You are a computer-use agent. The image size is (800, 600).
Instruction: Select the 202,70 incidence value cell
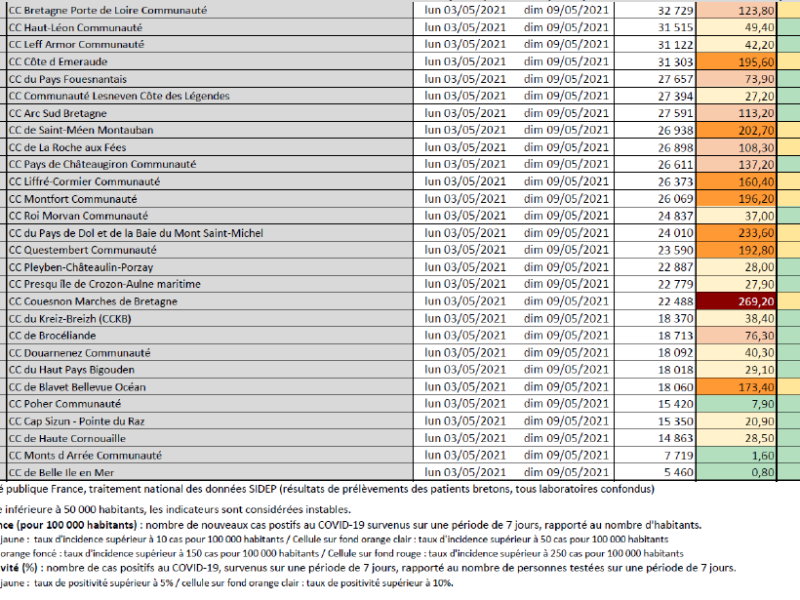(741, 130)
